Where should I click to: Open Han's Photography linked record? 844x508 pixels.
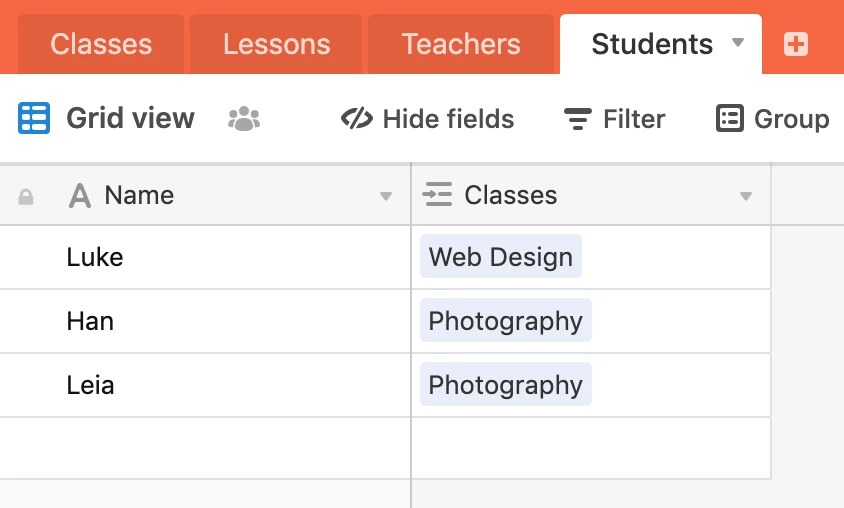point(506,321)
